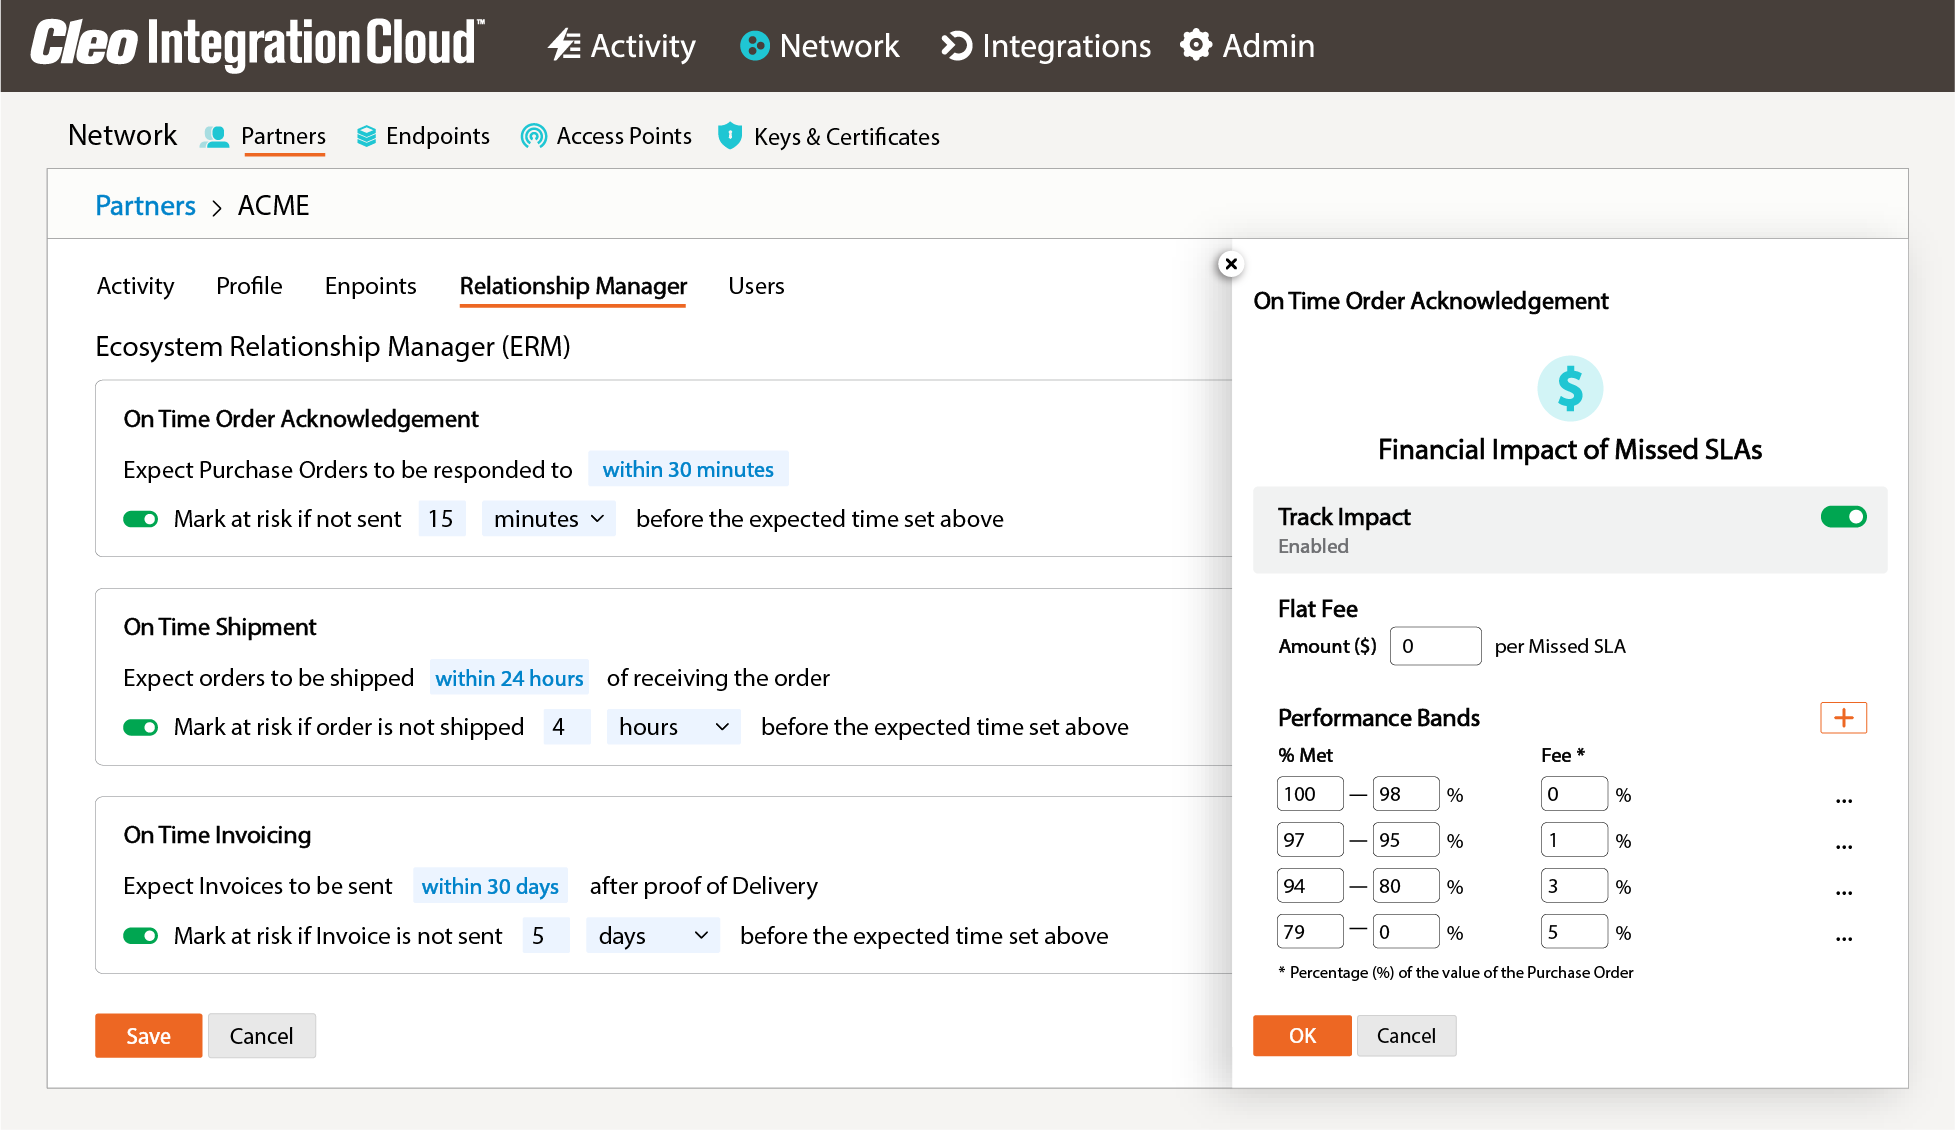The width and height of the screenshot is (1955, 1130).
Task: Click the Admin gear icon
Action: (x=1196, y=45)
